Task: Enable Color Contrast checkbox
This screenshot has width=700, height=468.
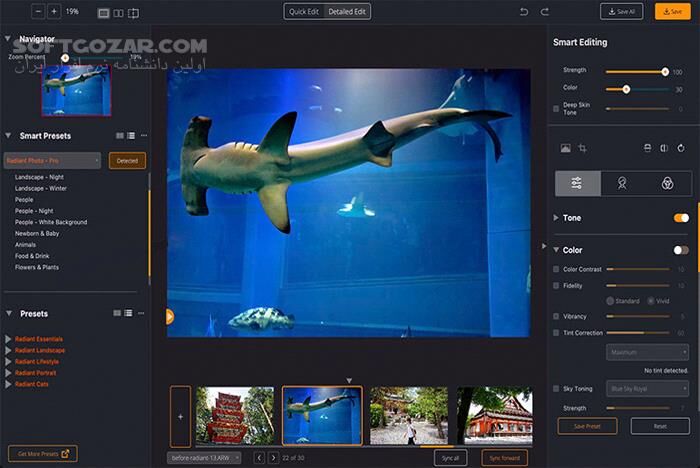Action: tap(556, 269)
